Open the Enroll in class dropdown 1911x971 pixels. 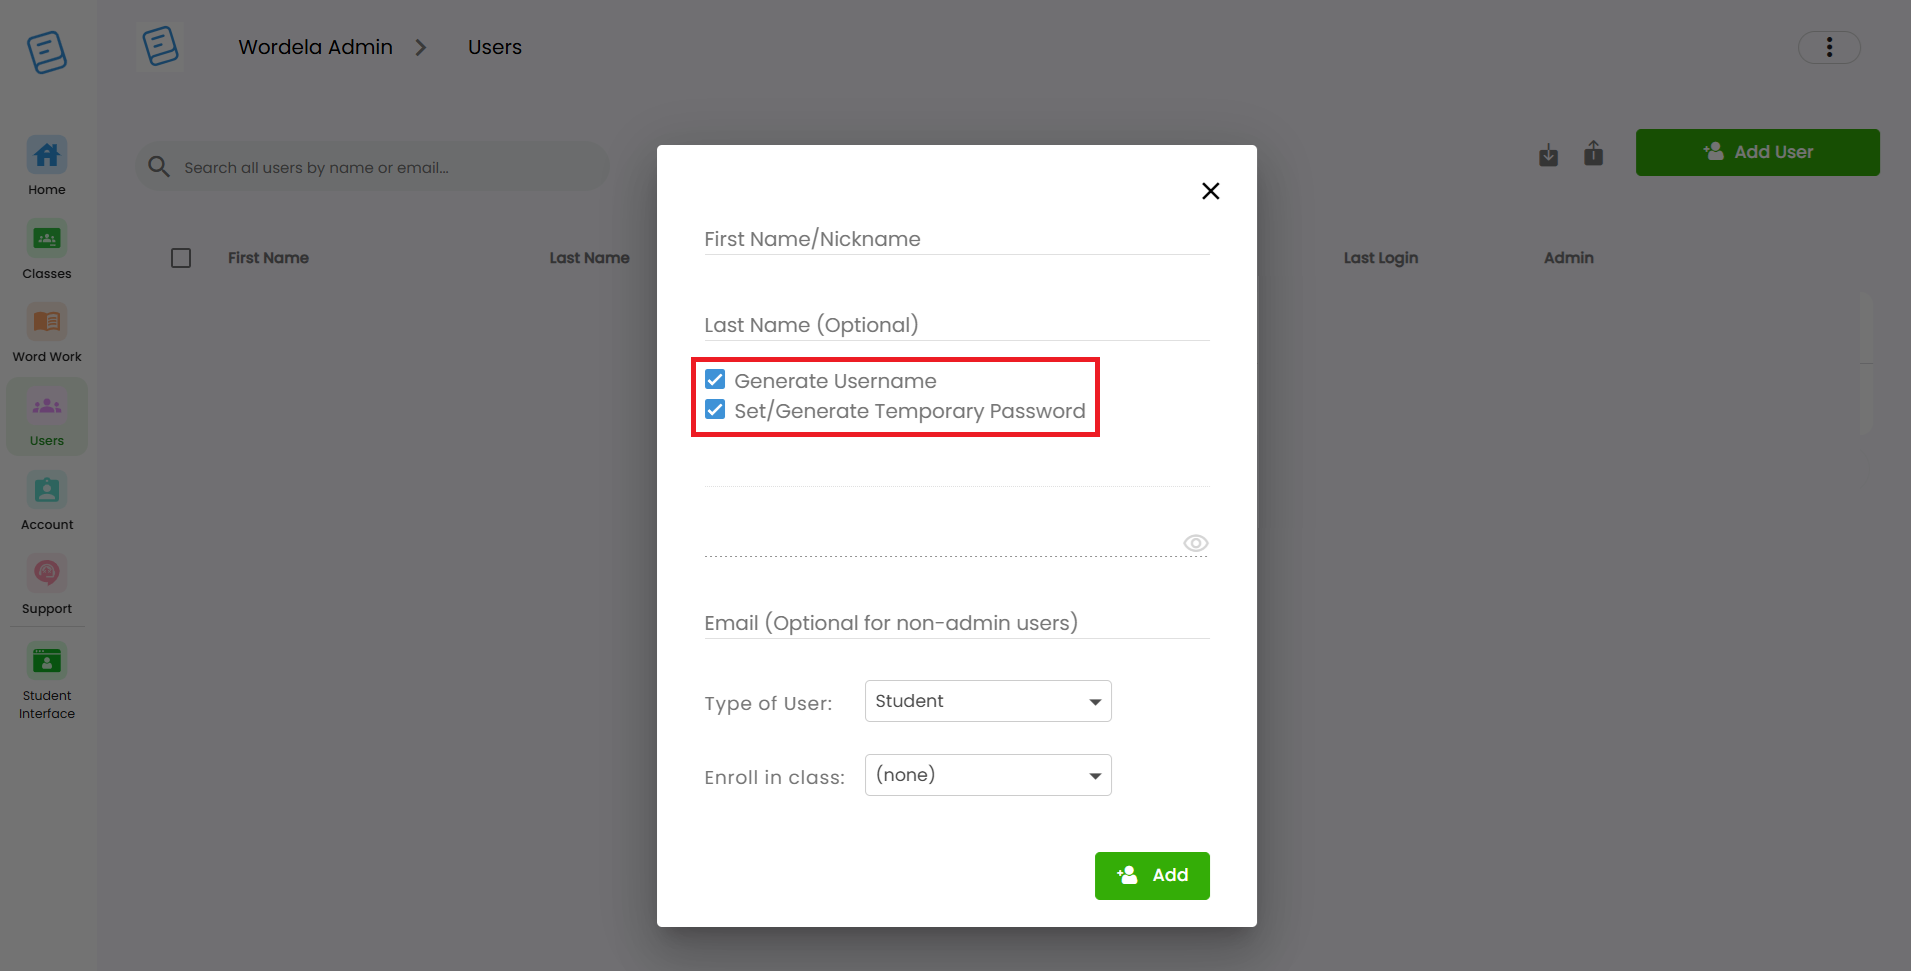(988, 775)
